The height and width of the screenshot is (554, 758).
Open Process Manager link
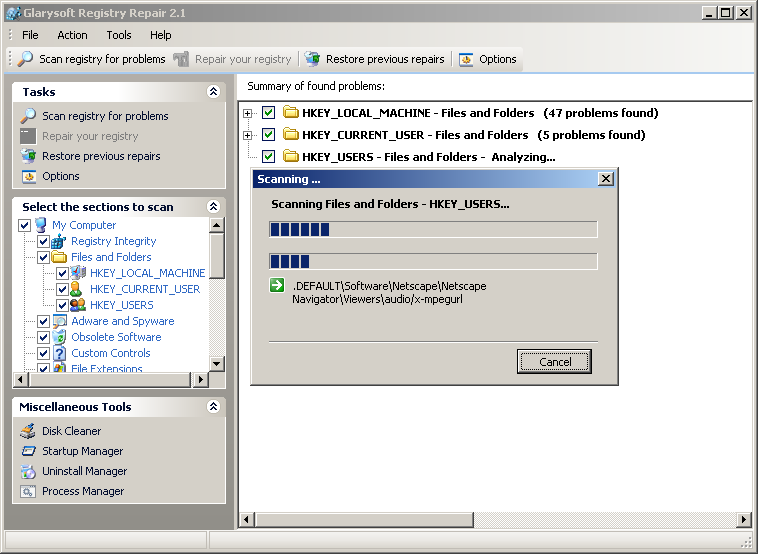83,491
